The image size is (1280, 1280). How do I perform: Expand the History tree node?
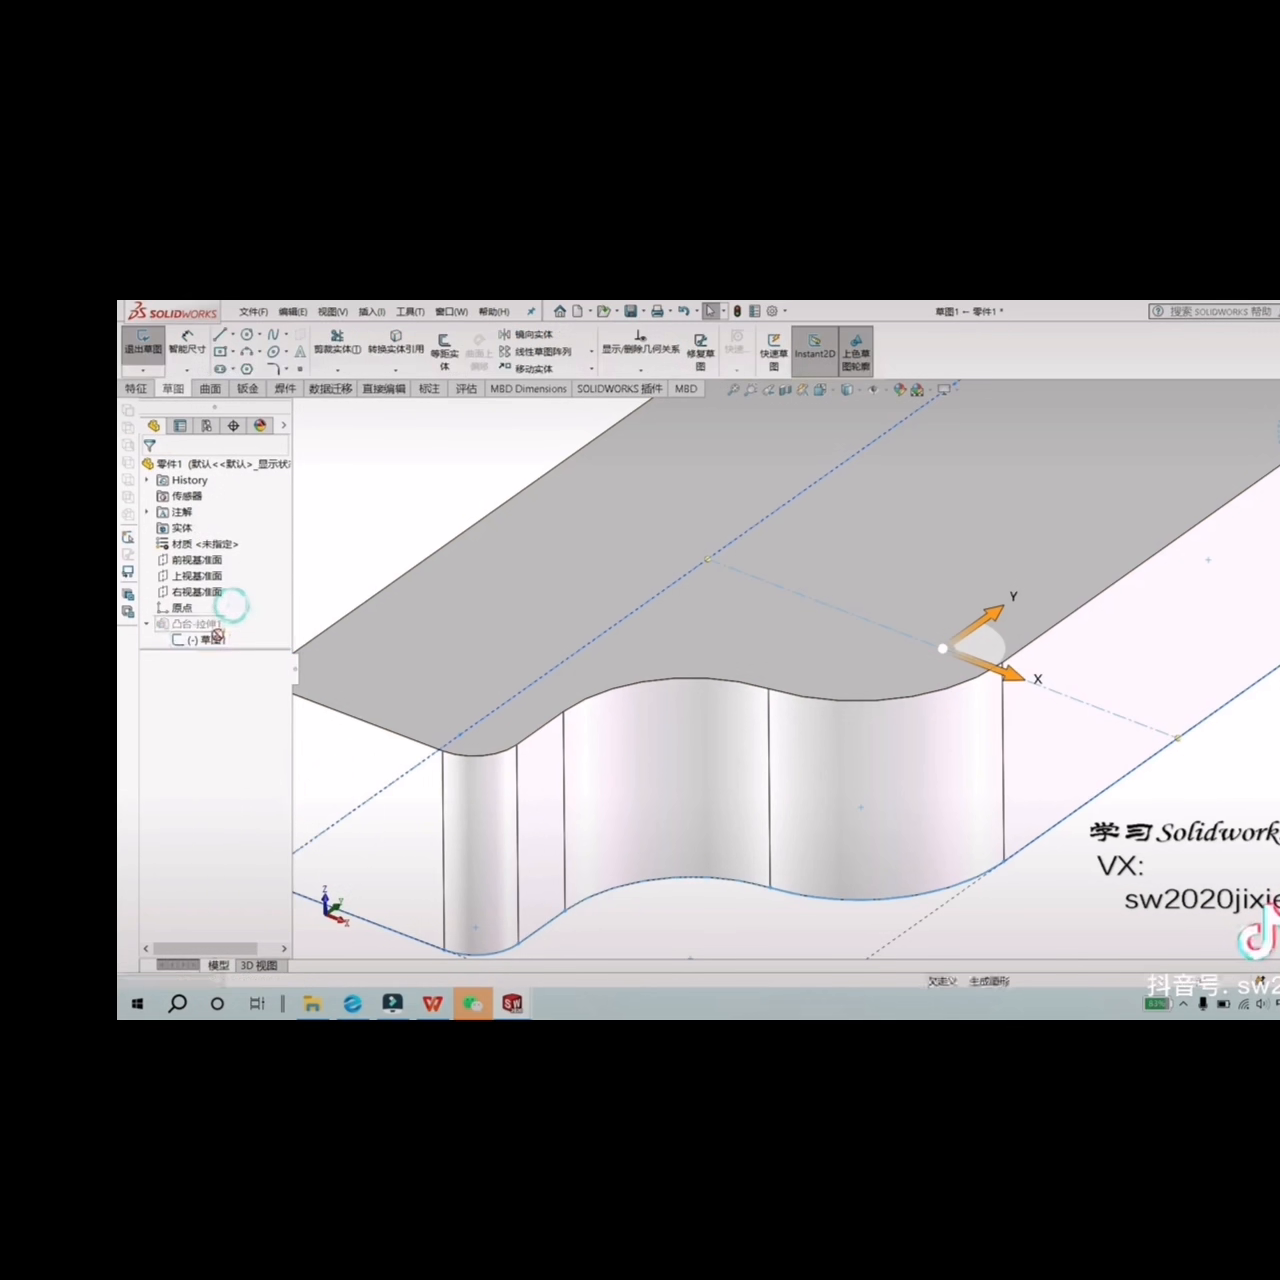pos(147,480)
